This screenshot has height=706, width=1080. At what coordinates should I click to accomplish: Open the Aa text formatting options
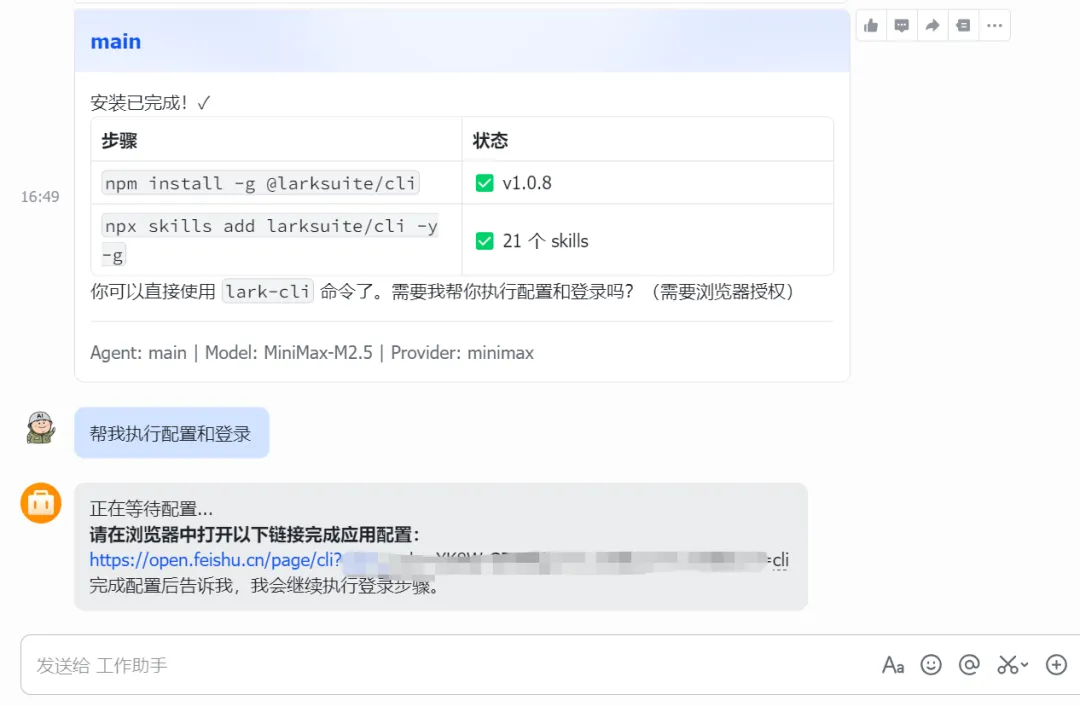(893, 665)
